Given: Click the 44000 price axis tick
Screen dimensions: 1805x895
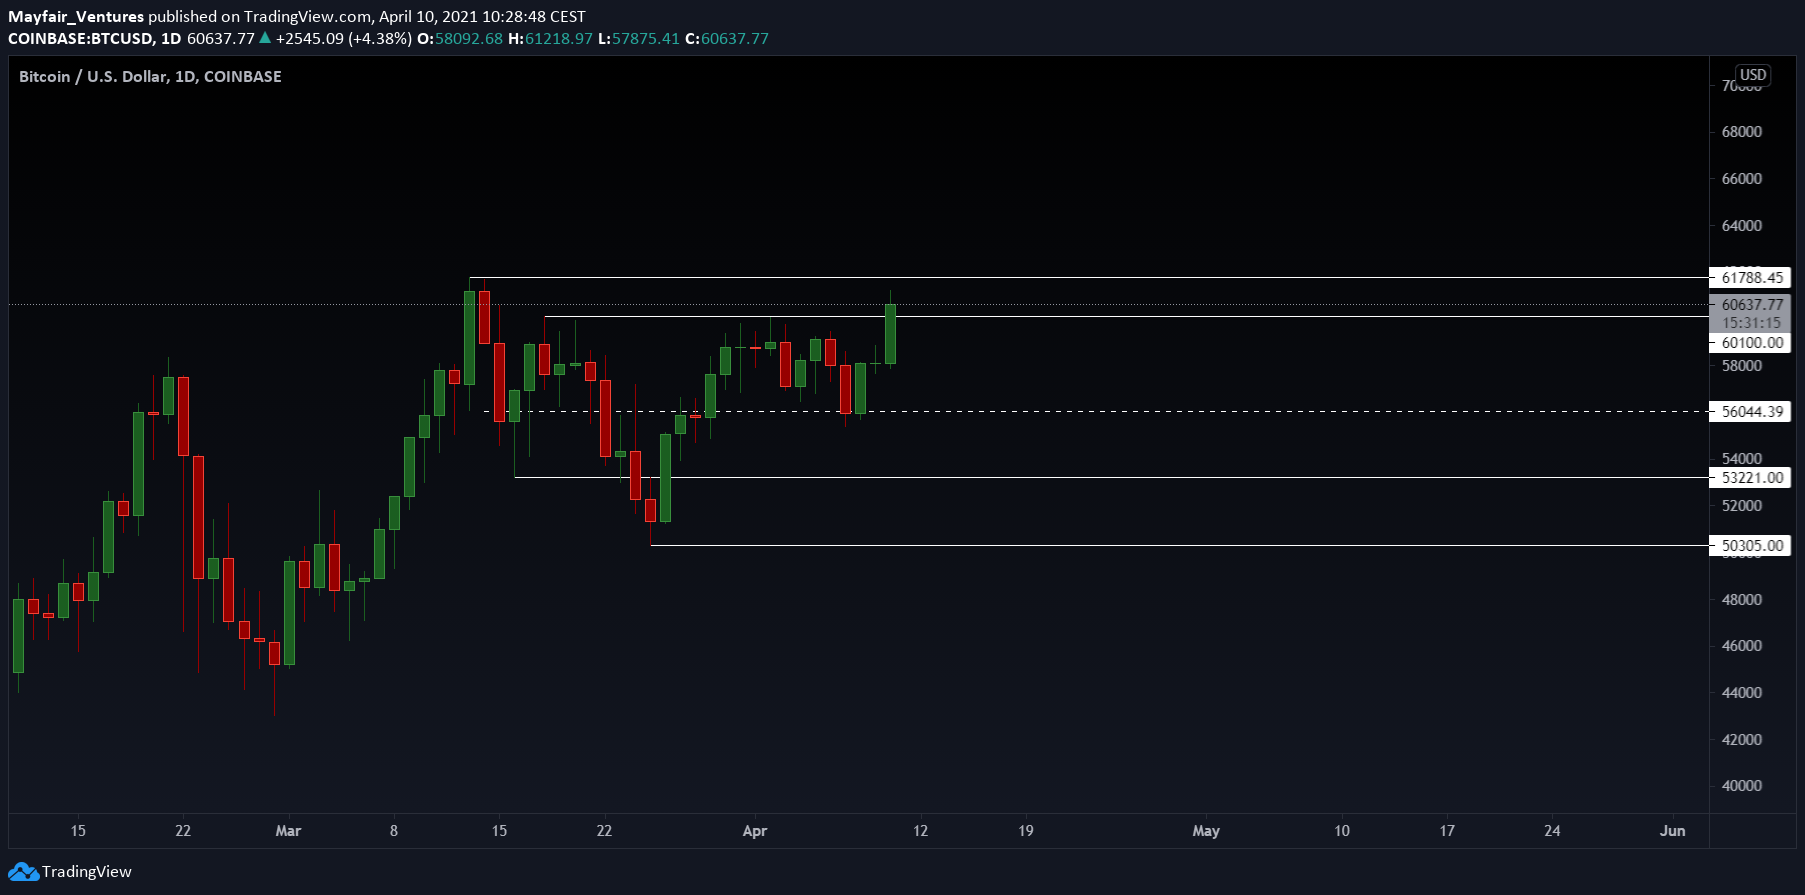Looking at the screenshot, I should coord(1741,693).
